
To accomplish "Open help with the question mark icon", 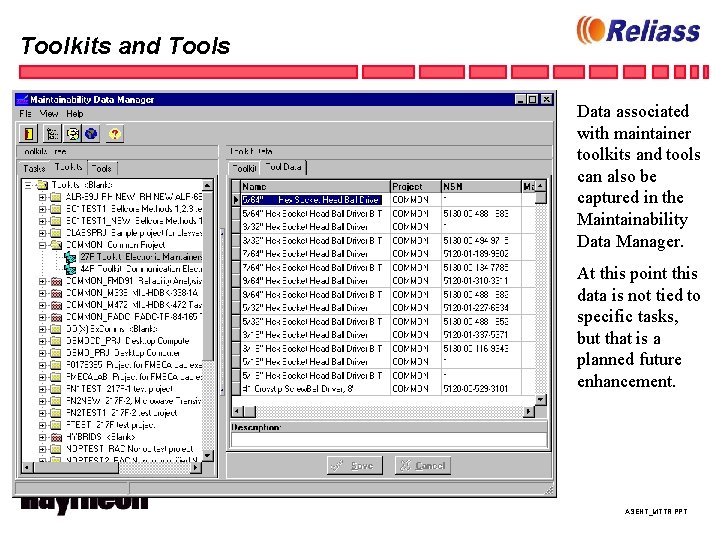I will coord(115,134).
